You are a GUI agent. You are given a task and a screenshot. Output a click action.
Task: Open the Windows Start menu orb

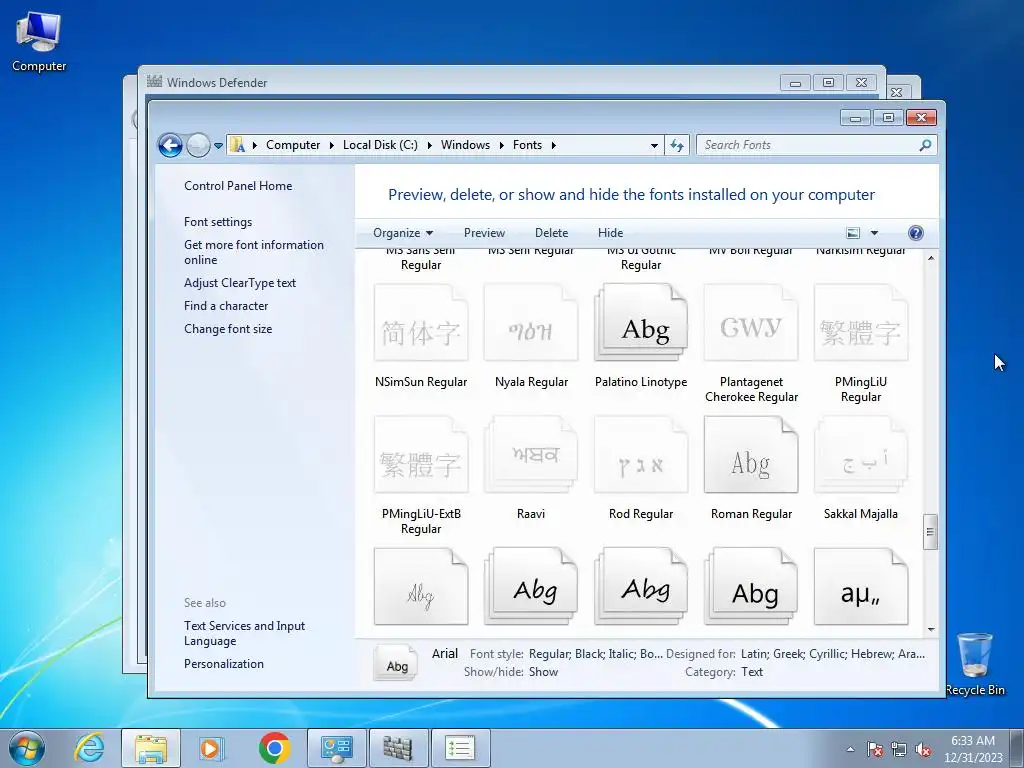tap(26, 748)
